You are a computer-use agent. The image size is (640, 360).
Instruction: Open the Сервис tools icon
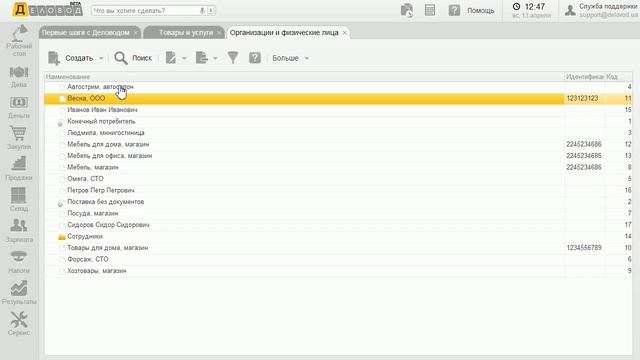click(19, 320)
